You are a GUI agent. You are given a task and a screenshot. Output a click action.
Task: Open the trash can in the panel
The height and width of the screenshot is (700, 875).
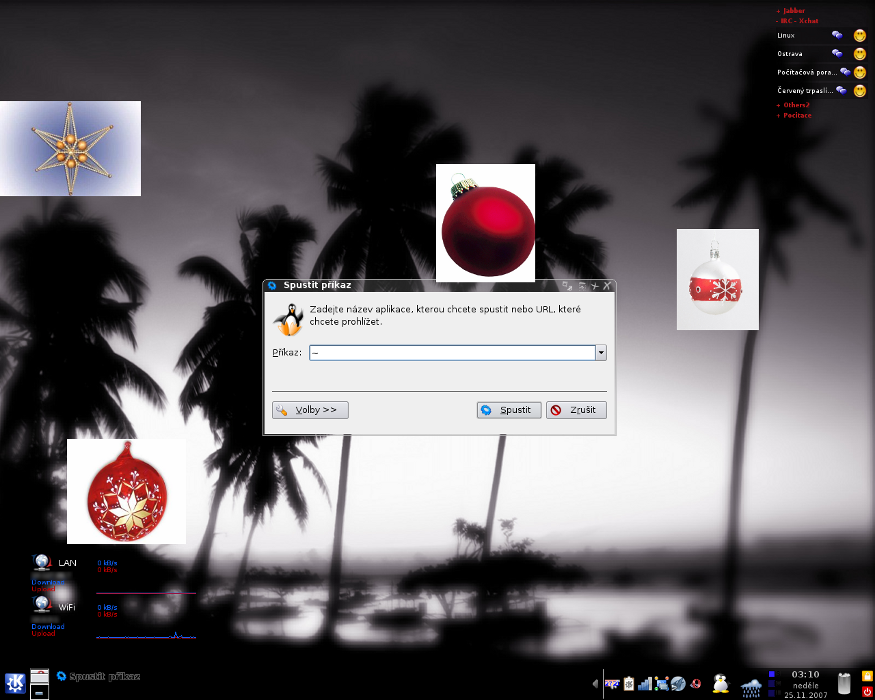845,684
